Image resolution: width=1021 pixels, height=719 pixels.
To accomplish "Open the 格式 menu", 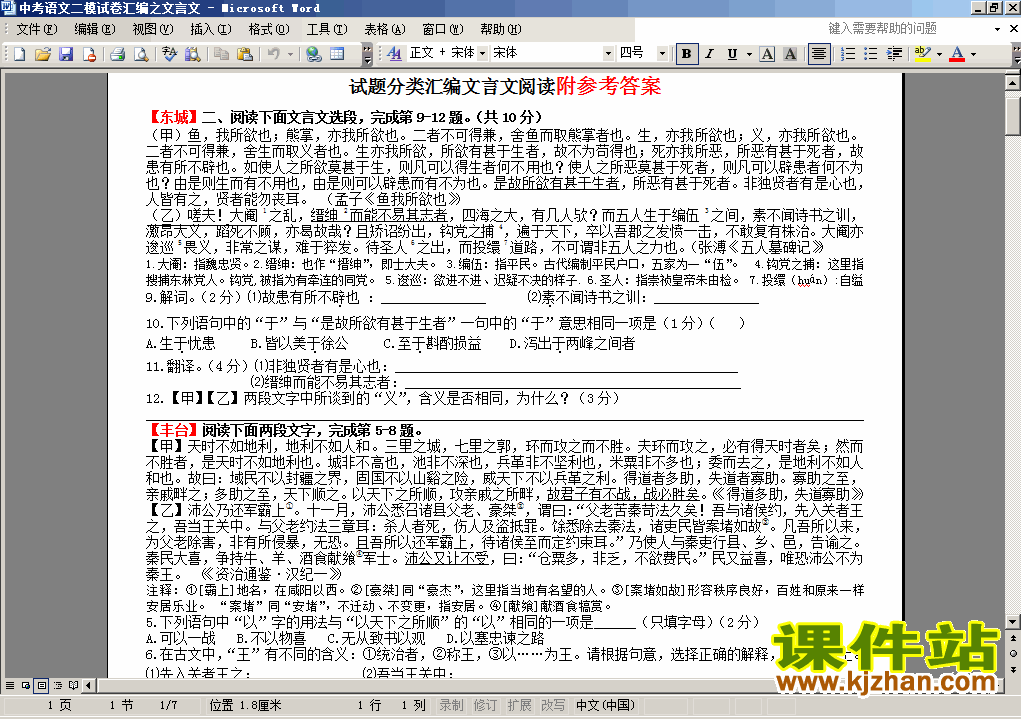I will 269,29.
